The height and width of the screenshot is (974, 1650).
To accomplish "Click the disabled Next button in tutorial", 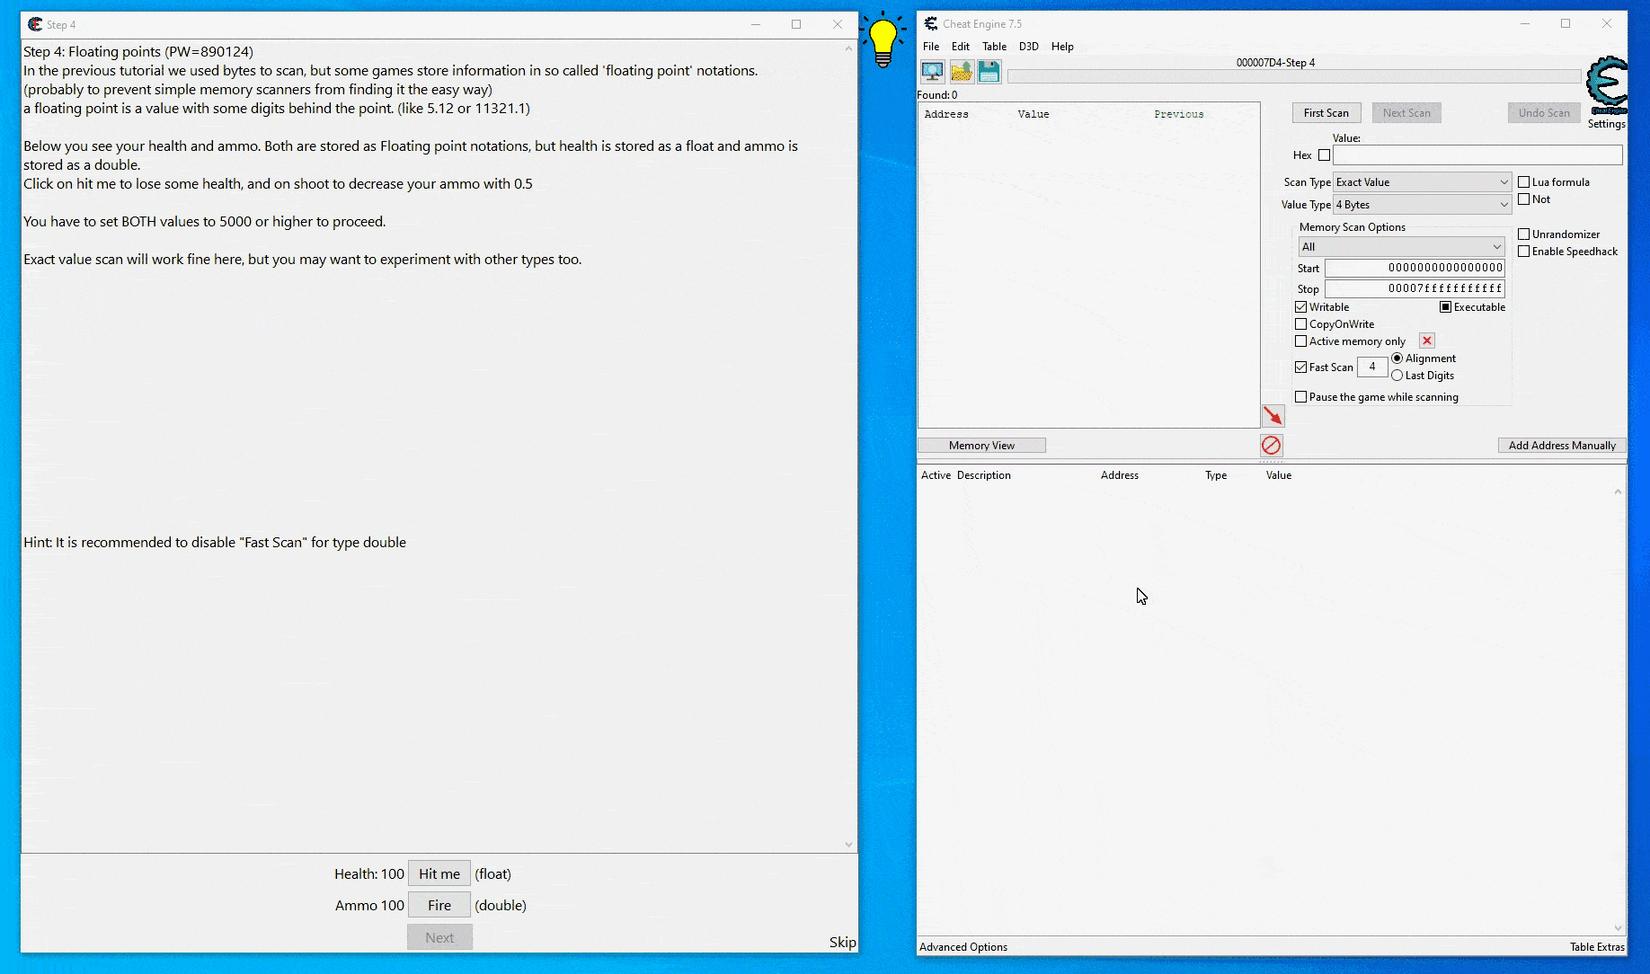I will (439, 937).
